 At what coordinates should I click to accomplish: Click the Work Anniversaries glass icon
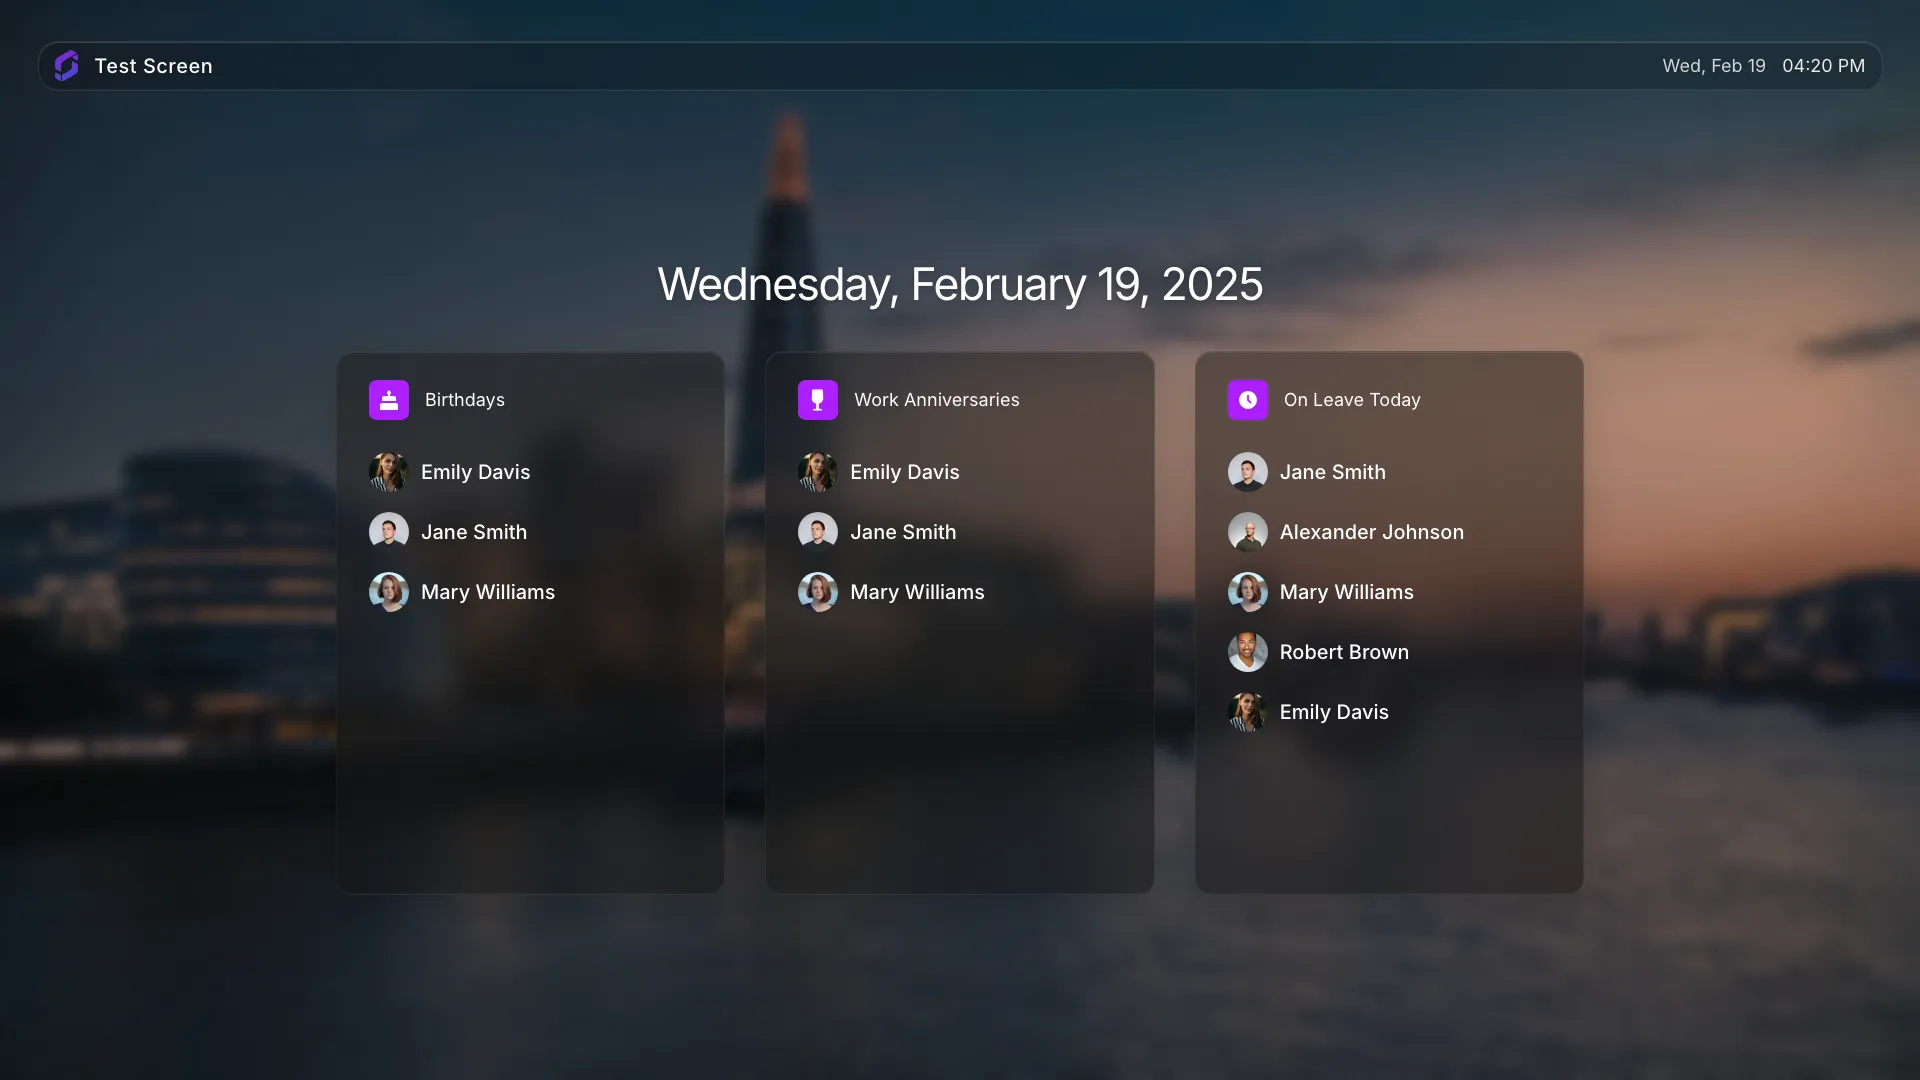(818, 400)
